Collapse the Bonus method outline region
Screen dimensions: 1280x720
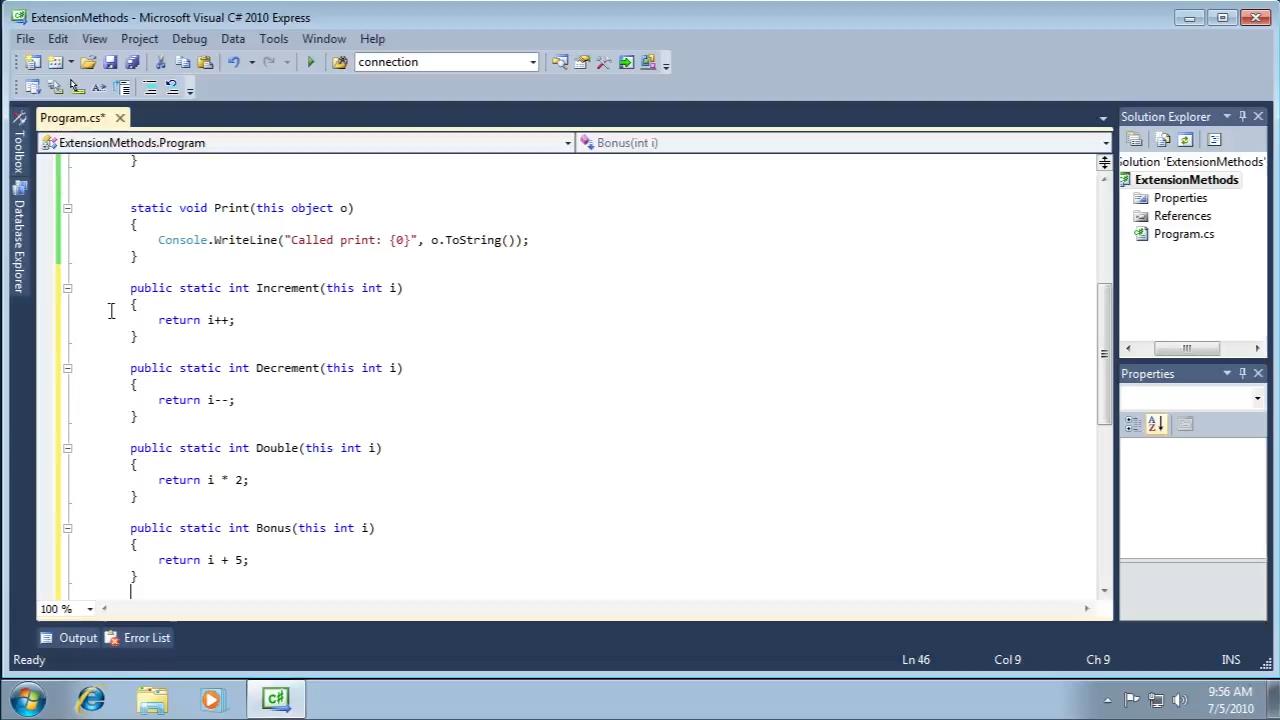67,528
